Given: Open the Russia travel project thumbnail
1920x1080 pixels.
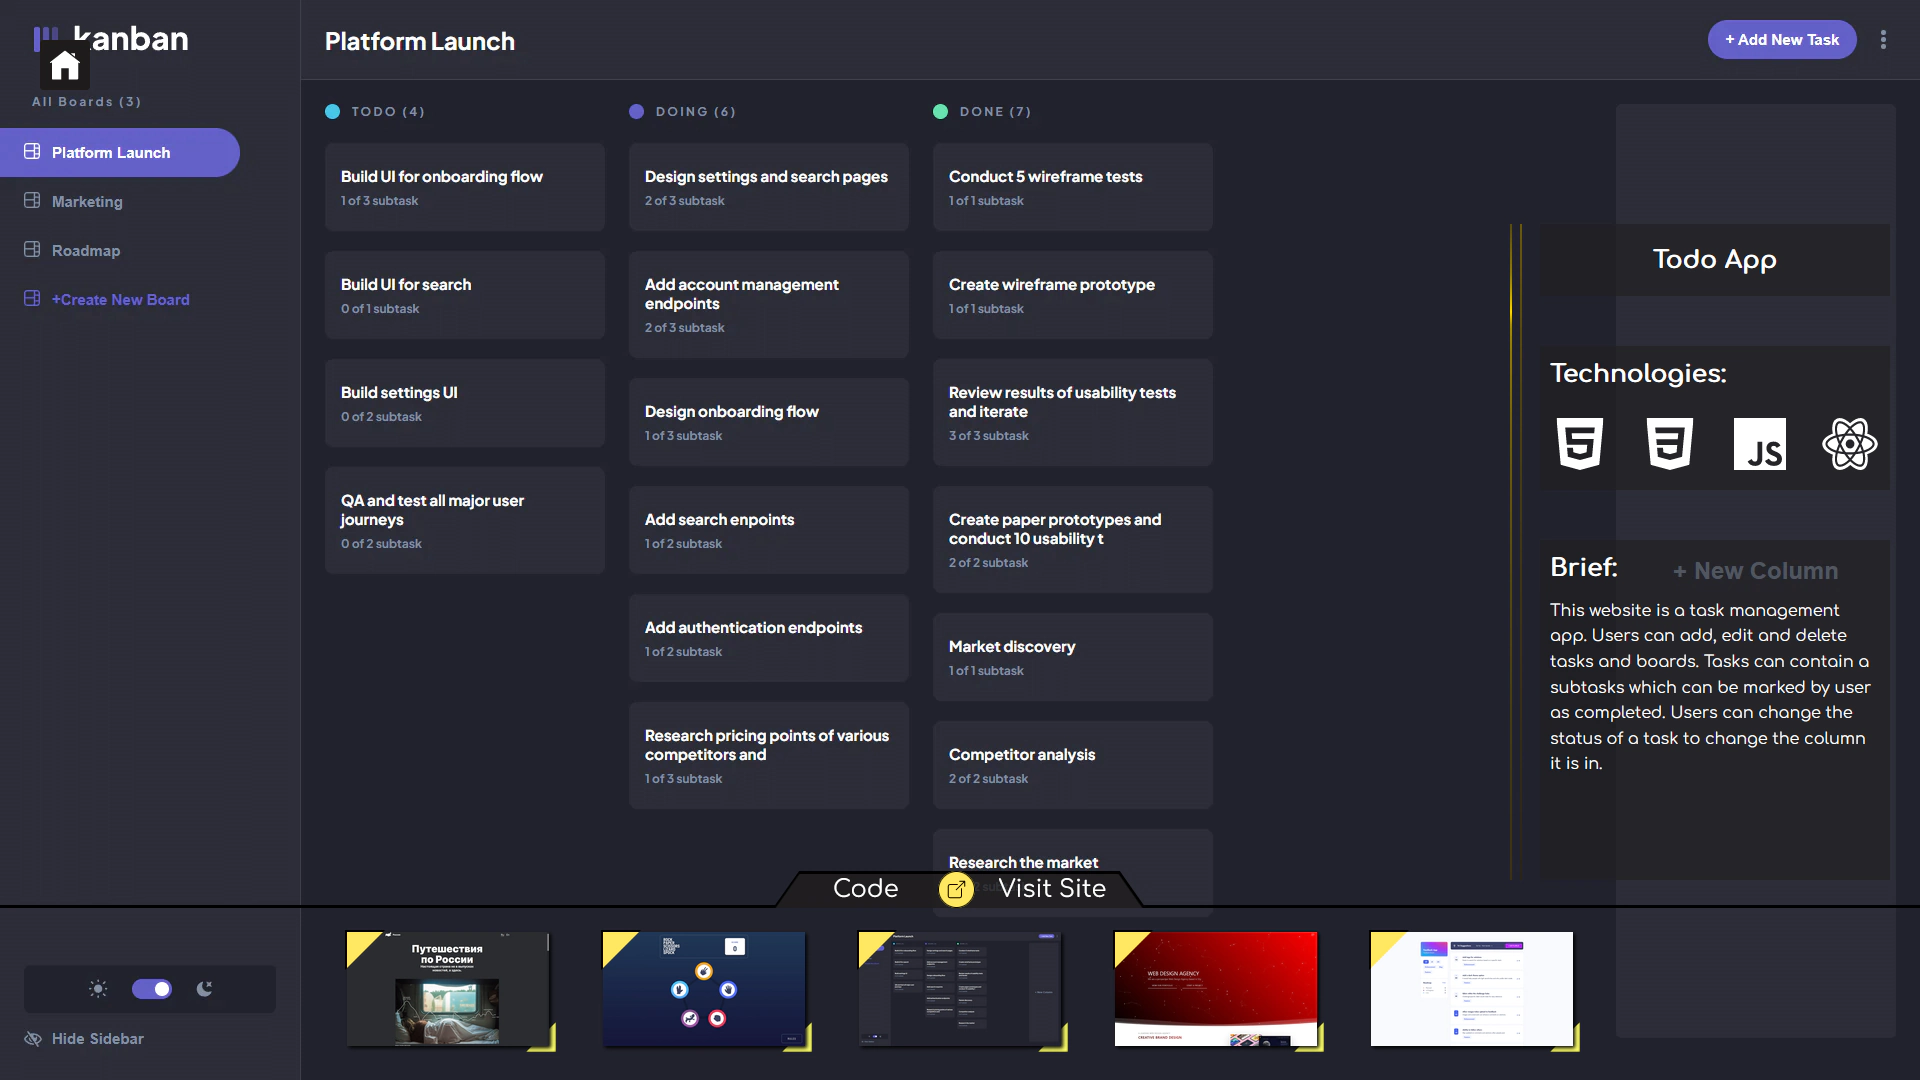Looking at the screenshot, I should click(x=448, y=990).
